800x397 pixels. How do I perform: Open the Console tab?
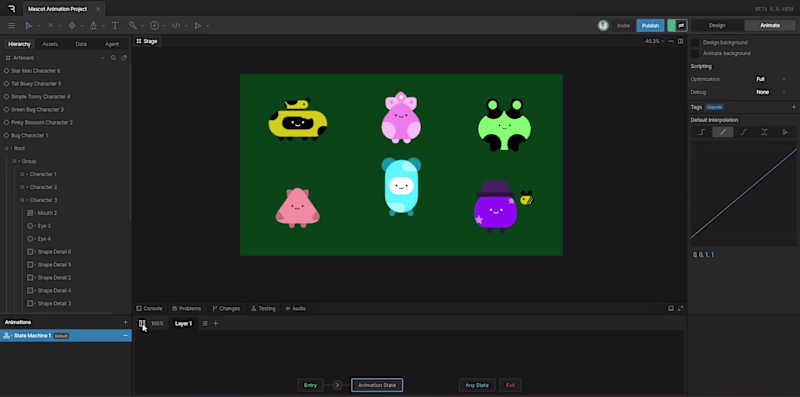pos(149,309)
